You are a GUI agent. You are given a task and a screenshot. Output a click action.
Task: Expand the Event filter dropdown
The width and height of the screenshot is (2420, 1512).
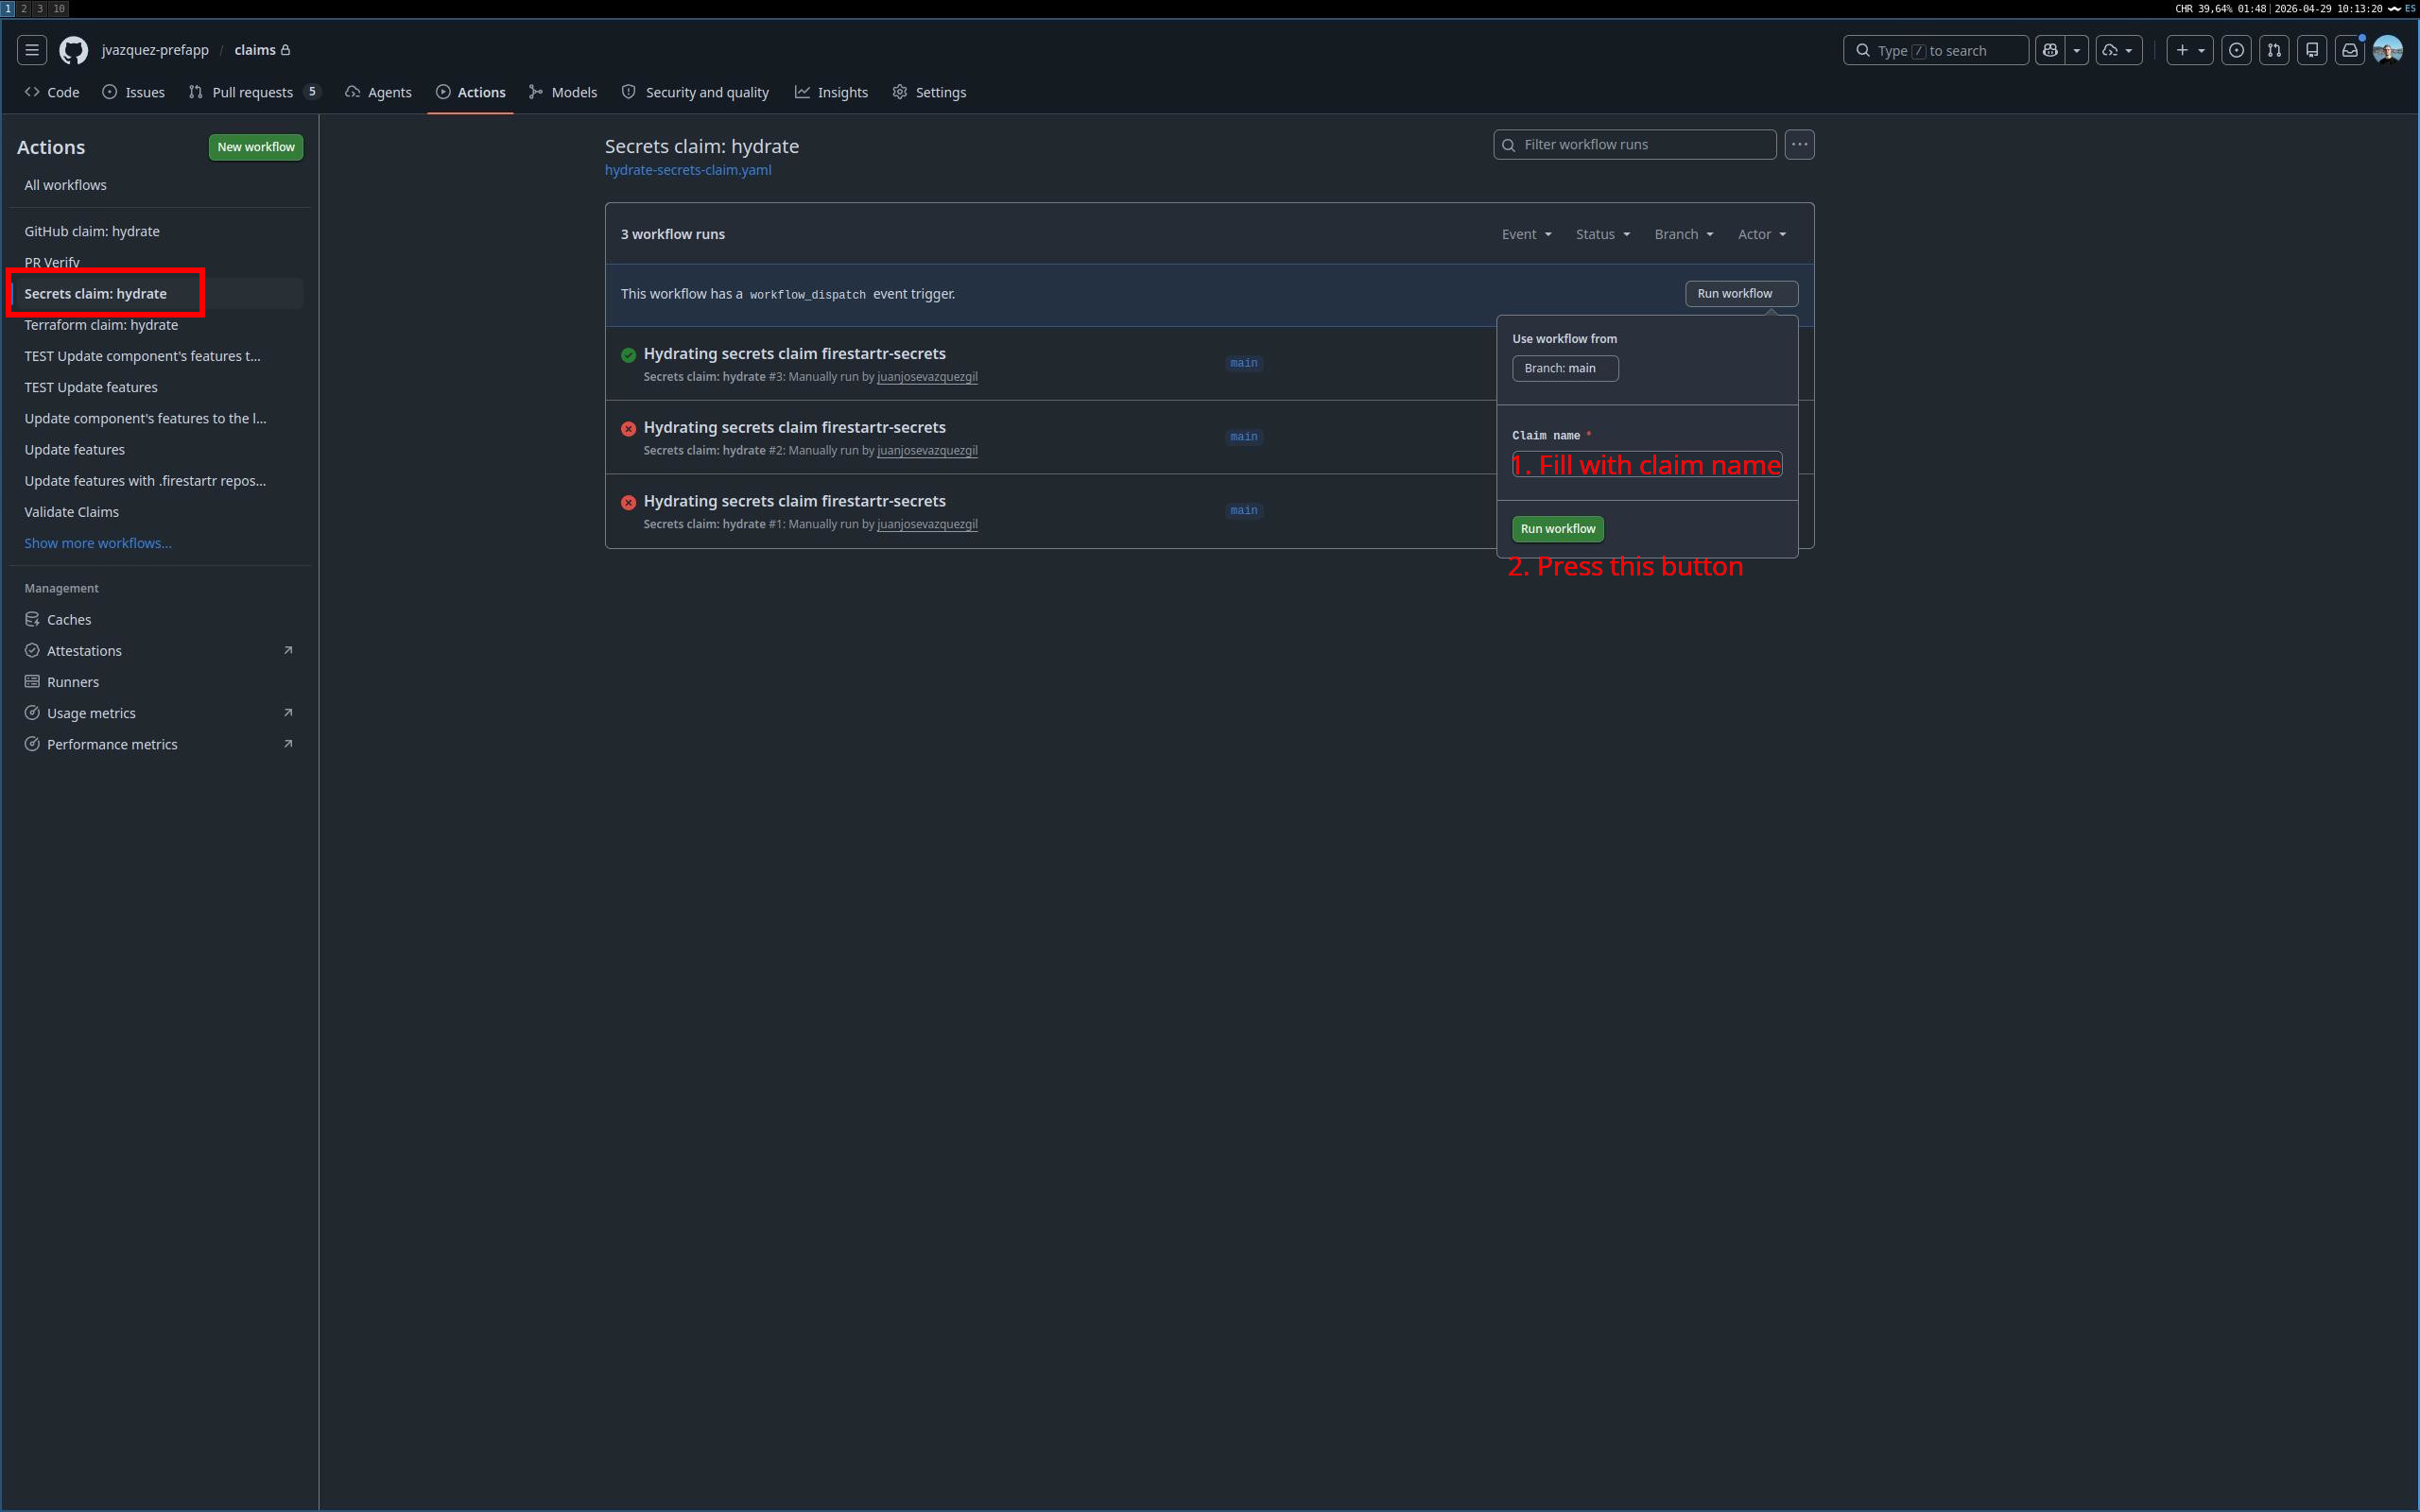point(1526,234)
